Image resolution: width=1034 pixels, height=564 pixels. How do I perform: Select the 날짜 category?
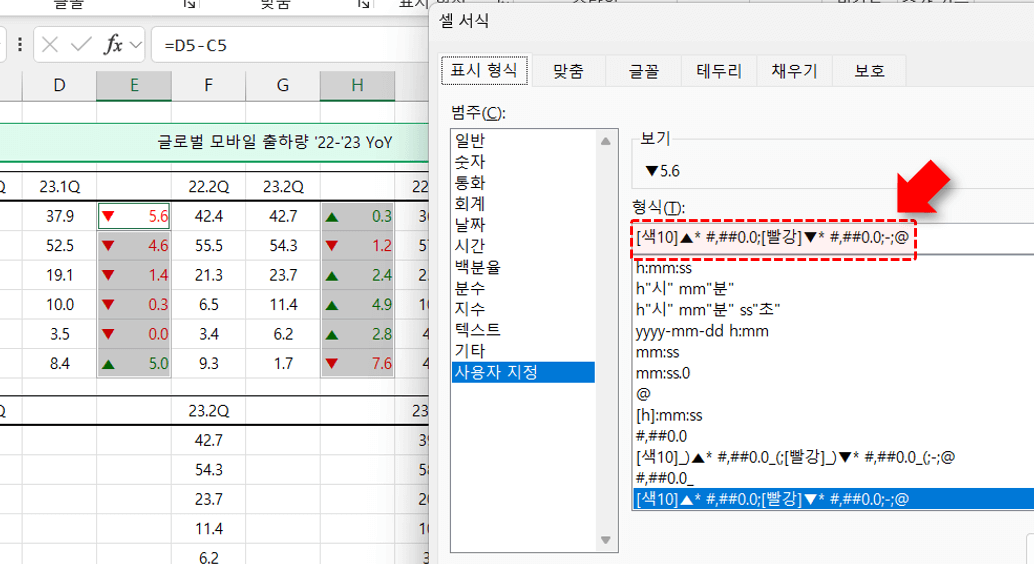tap(524, 225)
